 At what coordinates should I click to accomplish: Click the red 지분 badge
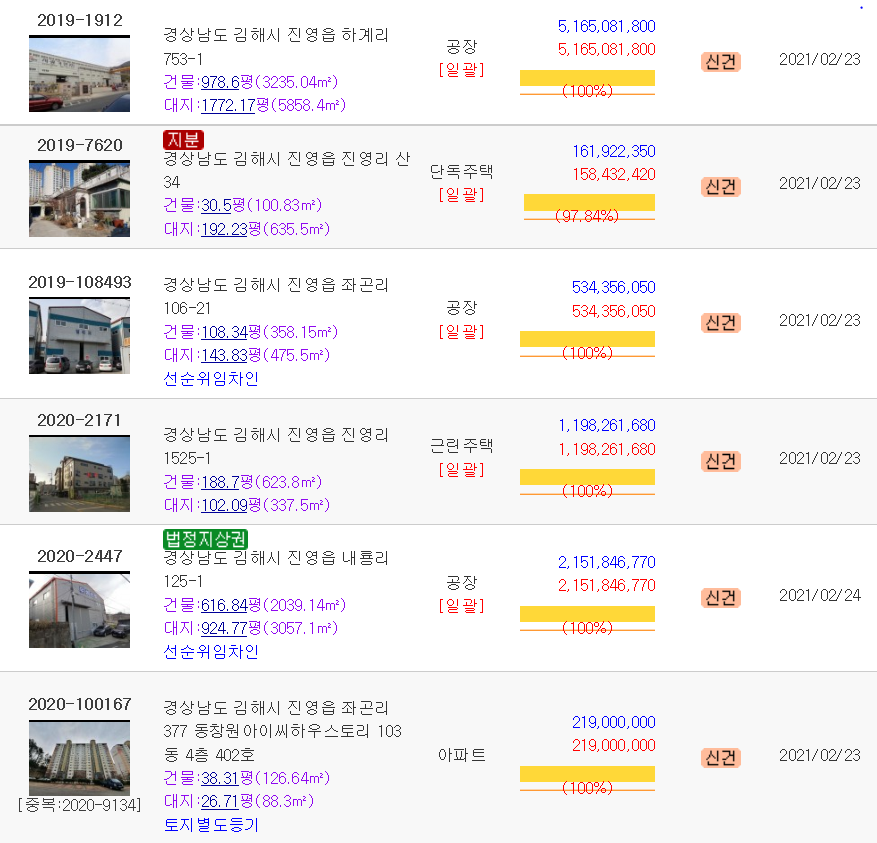pos(183,140)
